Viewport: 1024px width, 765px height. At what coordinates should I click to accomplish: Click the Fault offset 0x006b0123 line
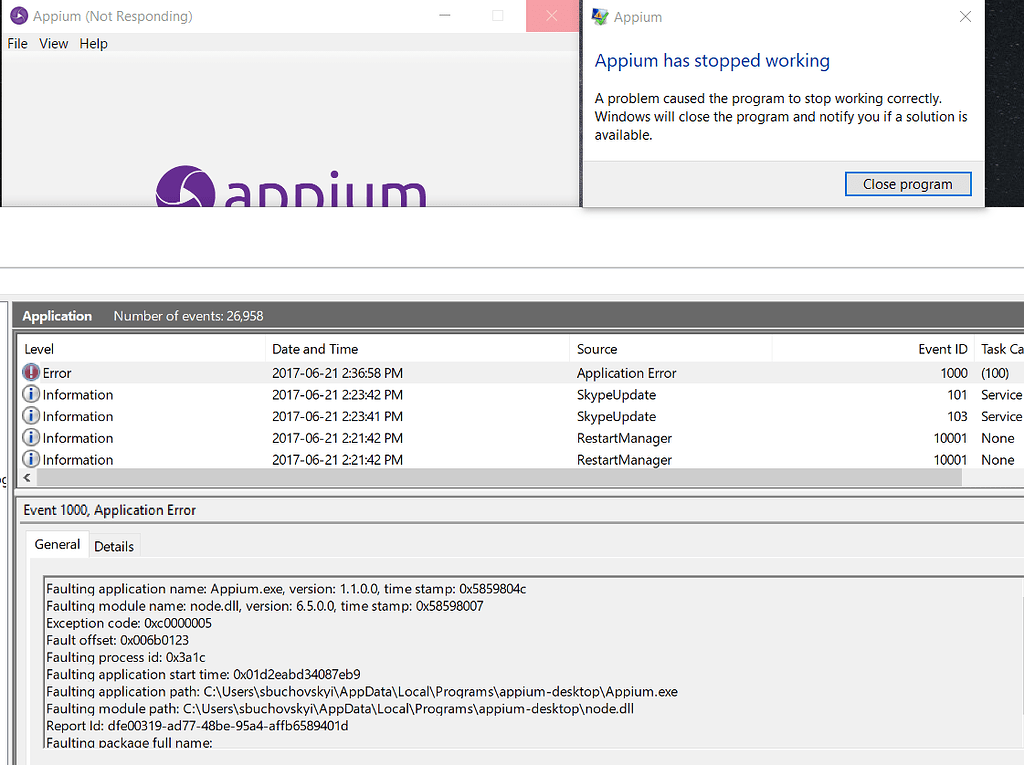(x=118, y=640)
